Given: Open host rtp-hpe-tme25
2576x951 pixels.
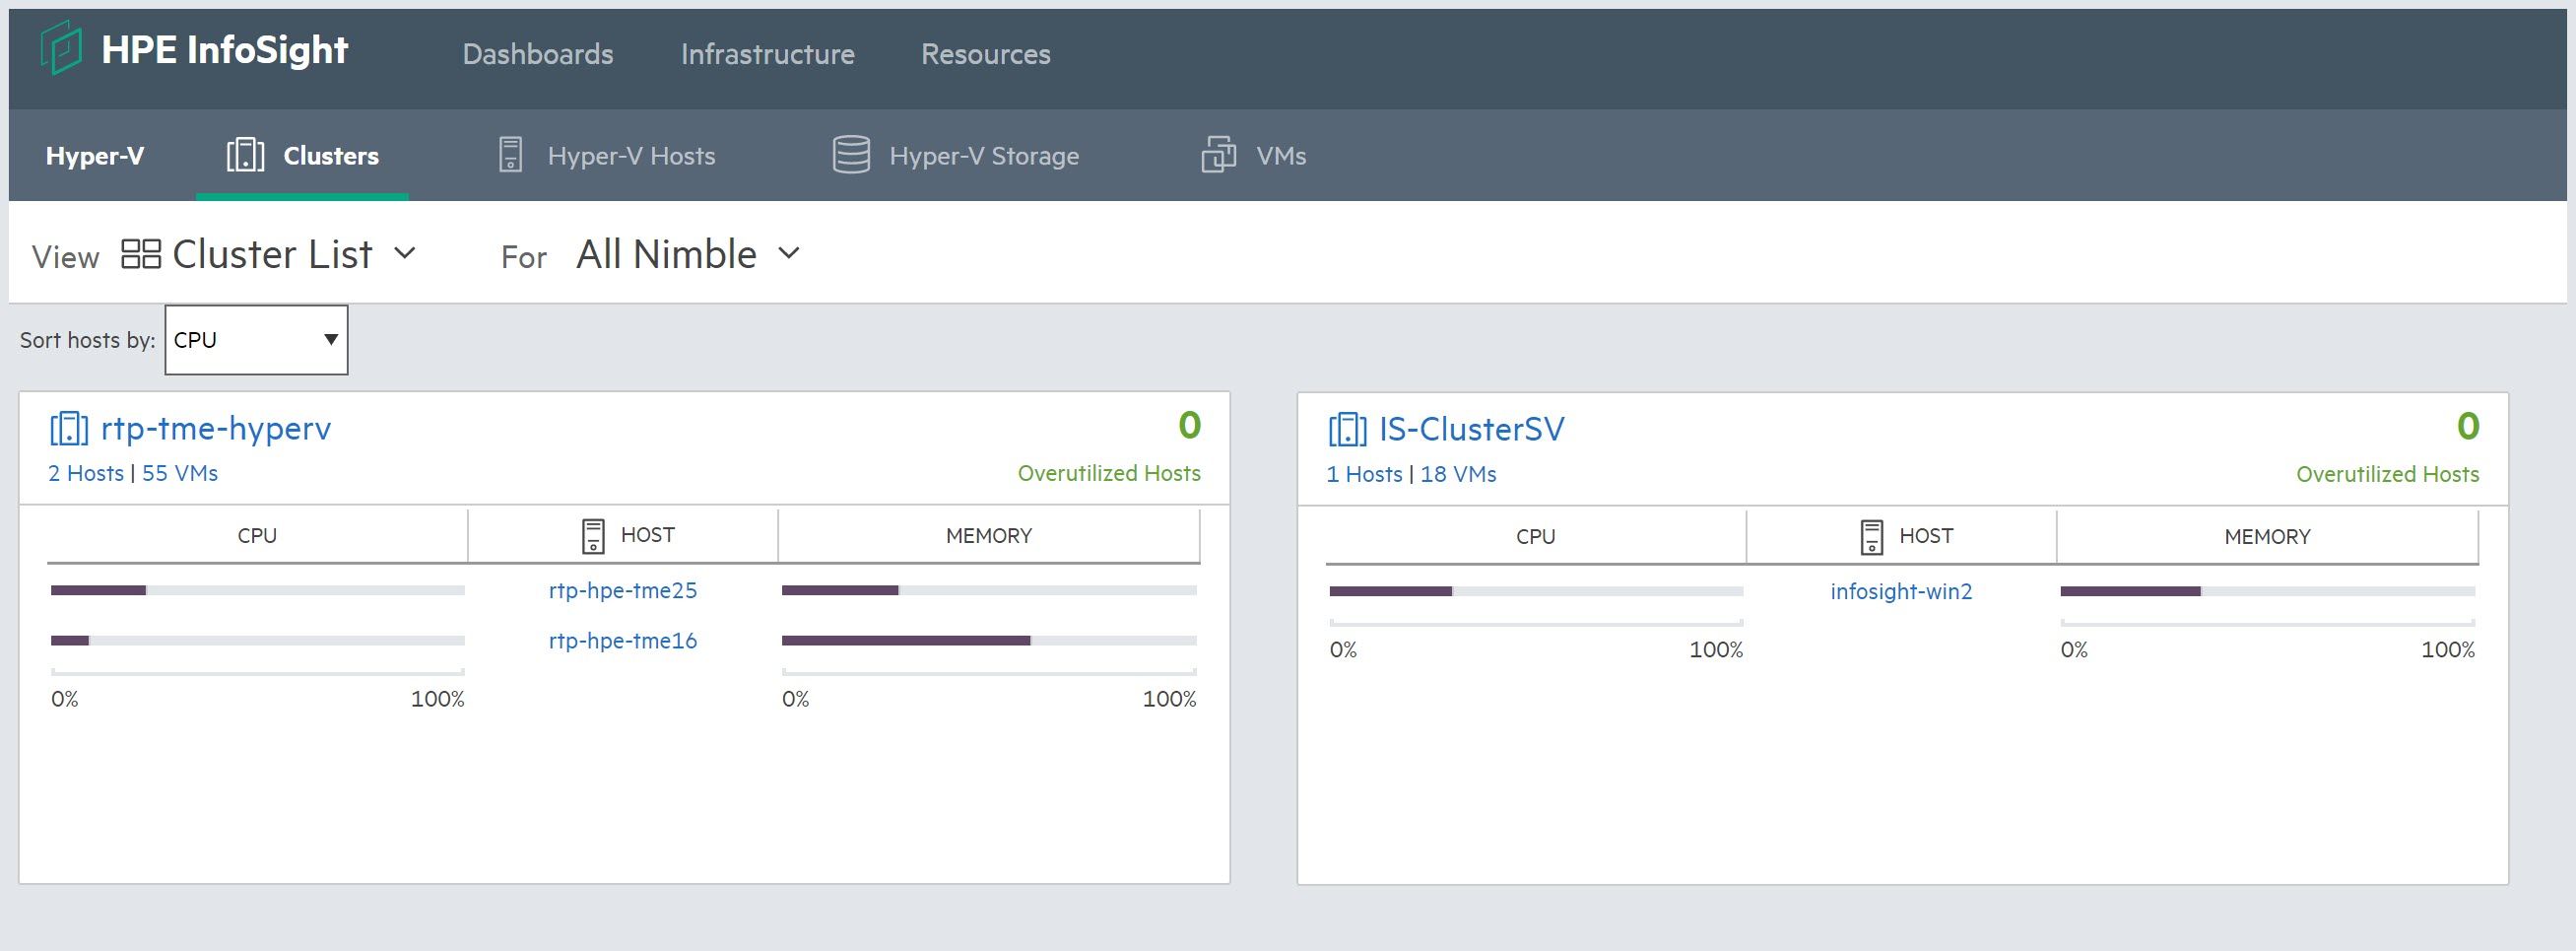Looking at the screenshot, I should coord(623,590).
